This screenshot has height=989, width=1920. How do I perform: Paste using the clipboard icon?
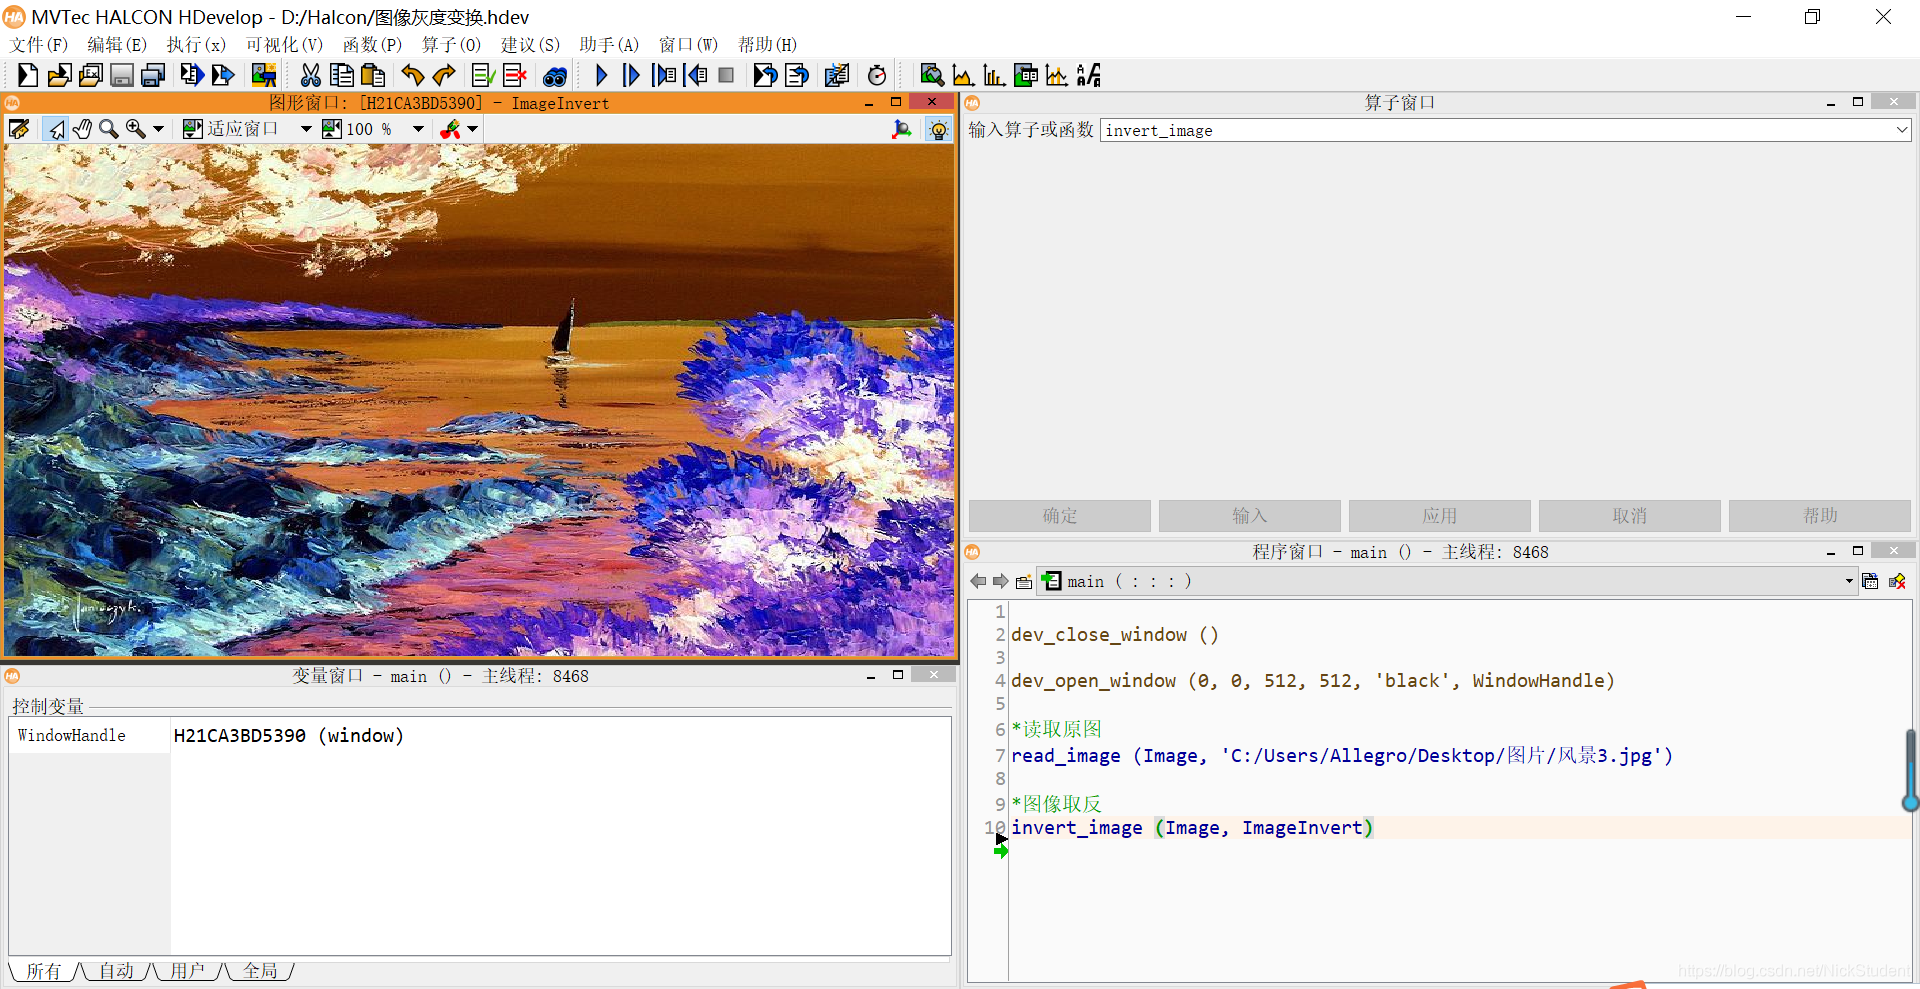(373, 75)
